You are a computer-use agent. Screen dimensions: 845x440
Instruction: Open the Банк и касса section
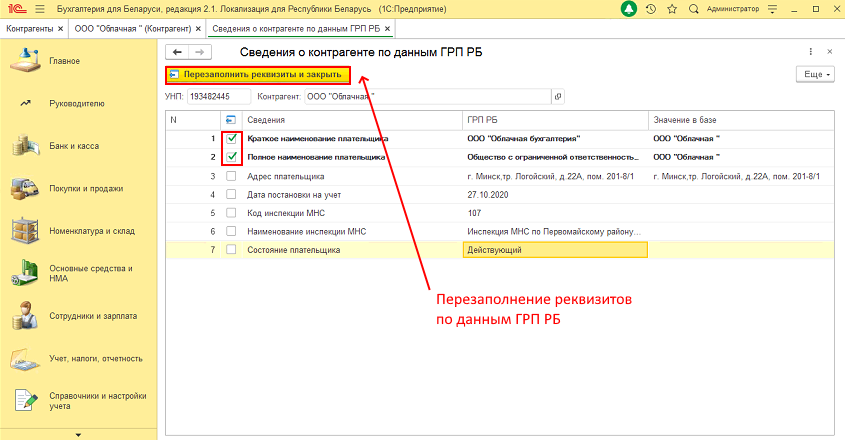pyautogui.click(x=74, y=146)
